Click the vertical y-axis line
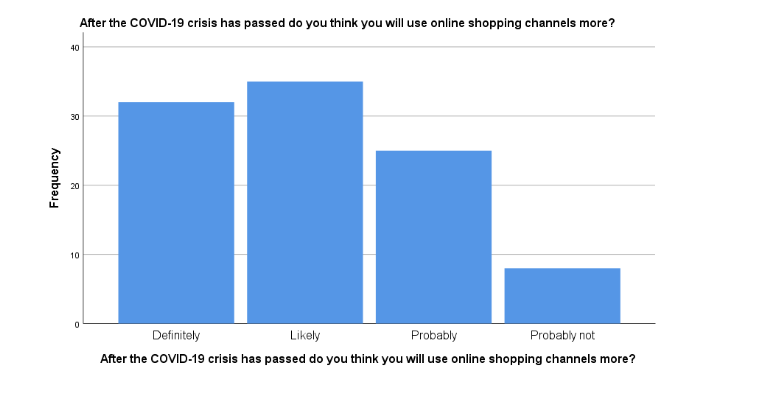Screen dimensions: 764x398 (83, 178)
